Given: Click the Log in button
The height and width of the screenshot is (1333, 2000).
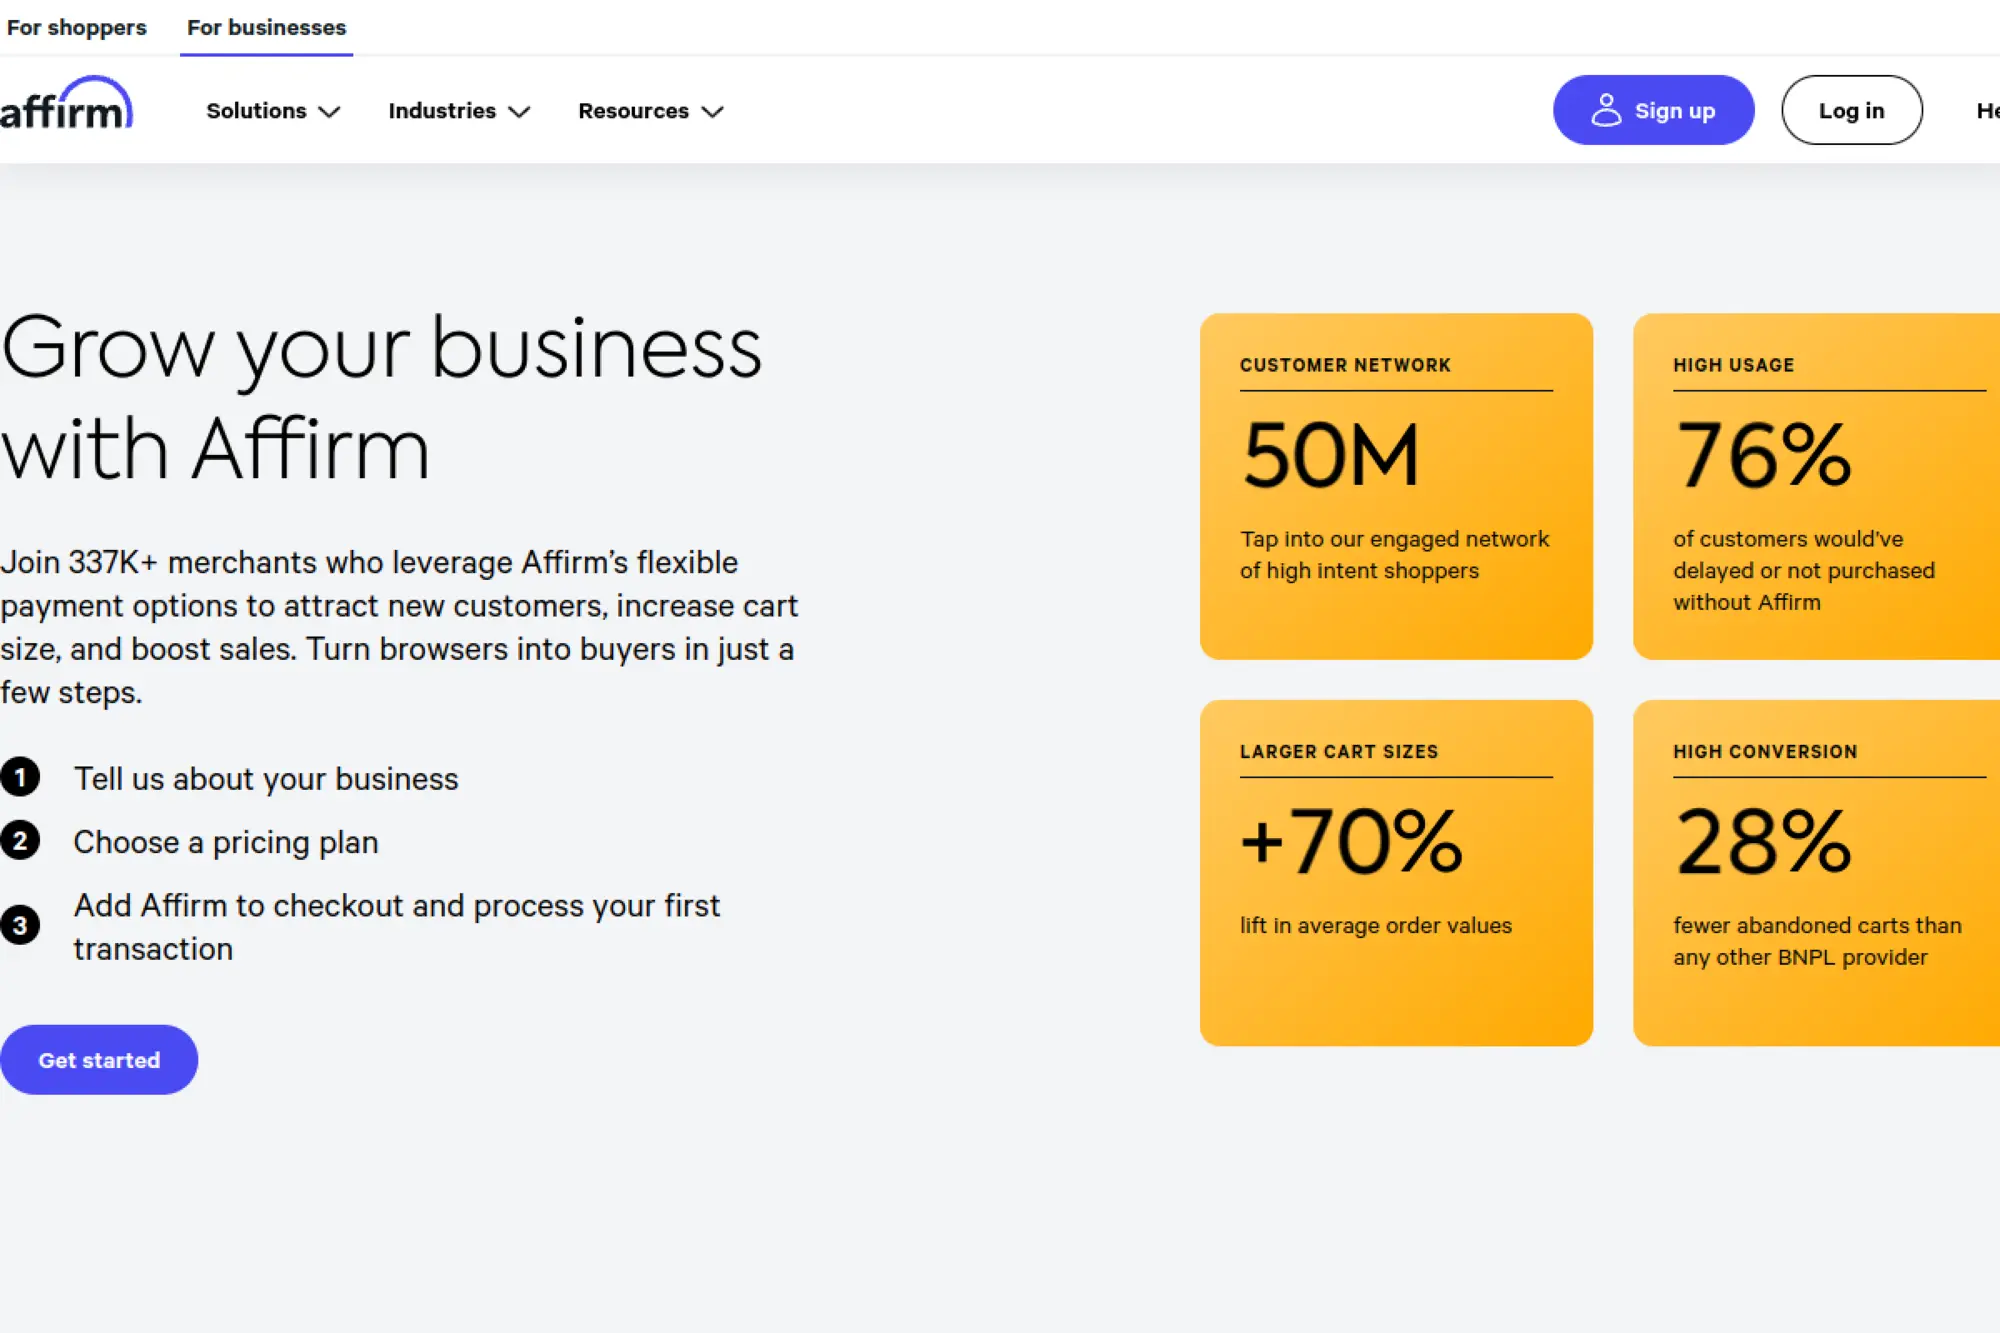Looking at the screenshot, I should pos(1850,110).
